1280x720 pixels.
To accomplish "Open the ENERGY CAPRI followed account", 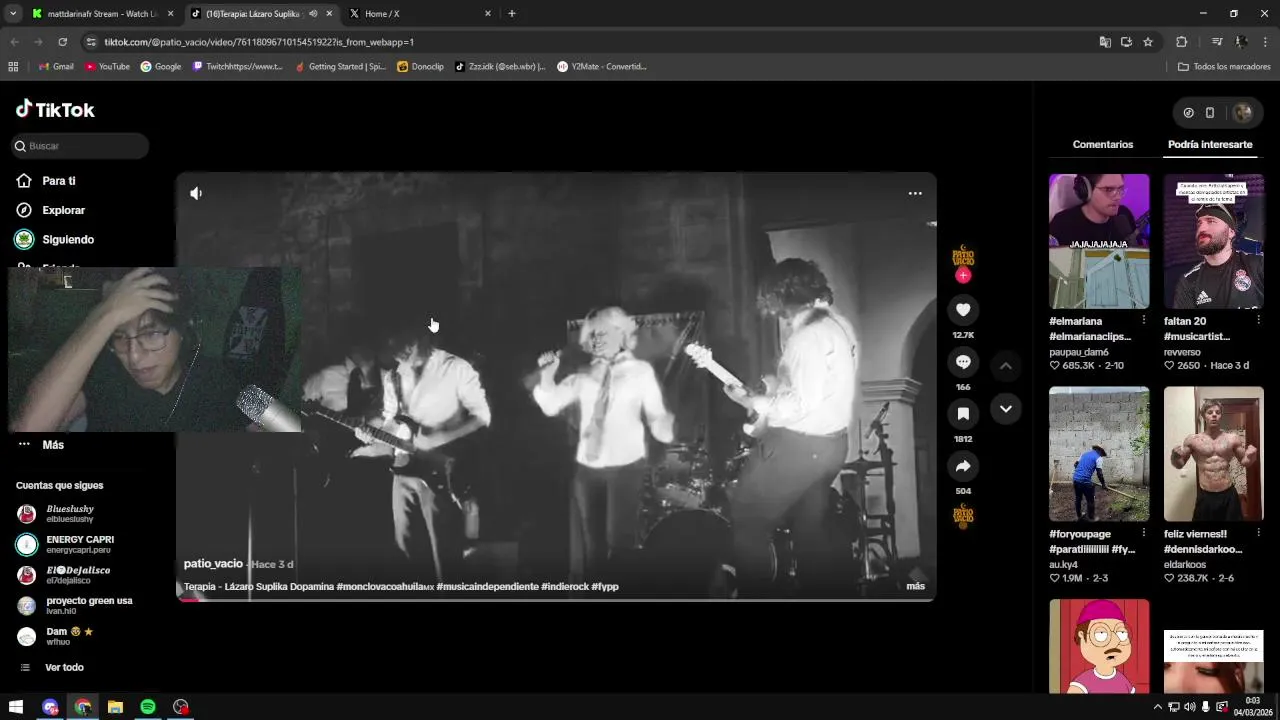I will coord(81,545).
